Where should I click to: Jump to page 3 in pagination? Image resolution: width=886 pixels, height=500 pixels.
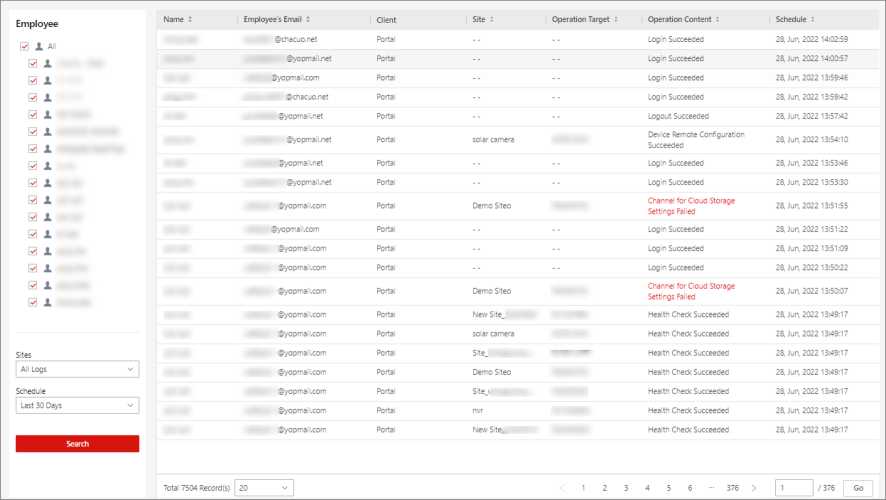(626, 488)
